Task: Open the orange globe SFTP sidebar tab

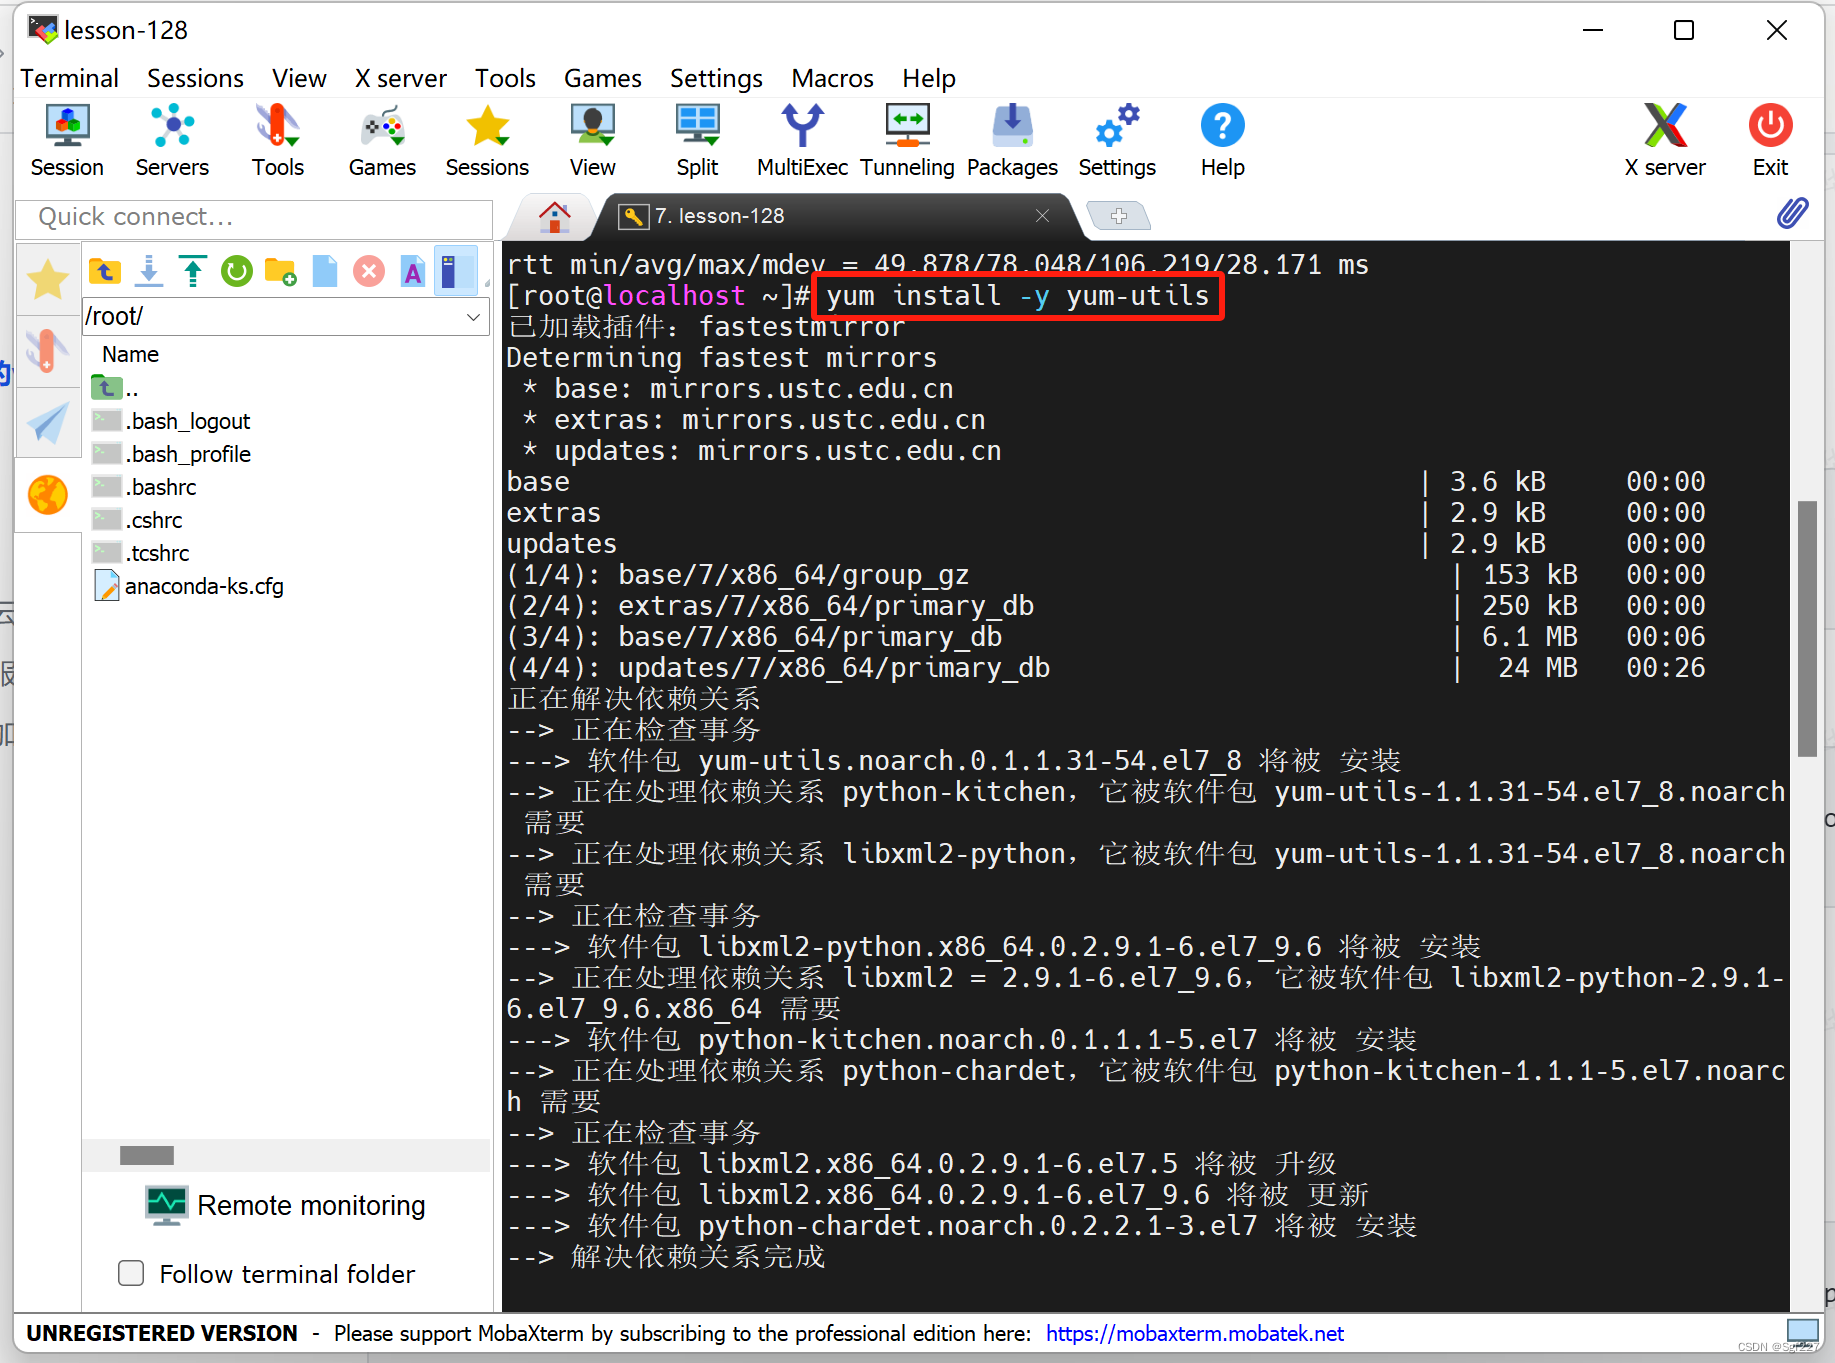Action: click(48, 495)
